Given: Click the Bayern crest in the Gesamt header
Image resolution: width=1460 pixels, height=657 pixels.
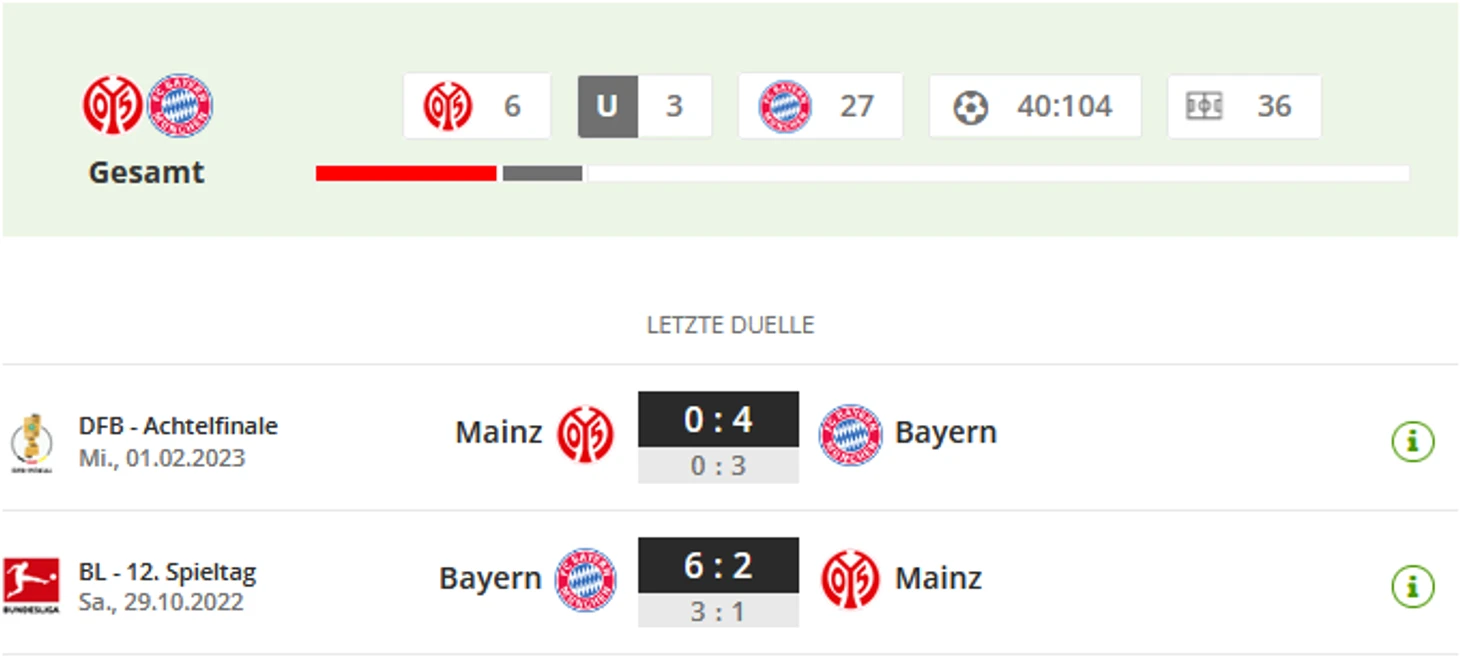Looking at the screenshot, I should click(180, 106).
